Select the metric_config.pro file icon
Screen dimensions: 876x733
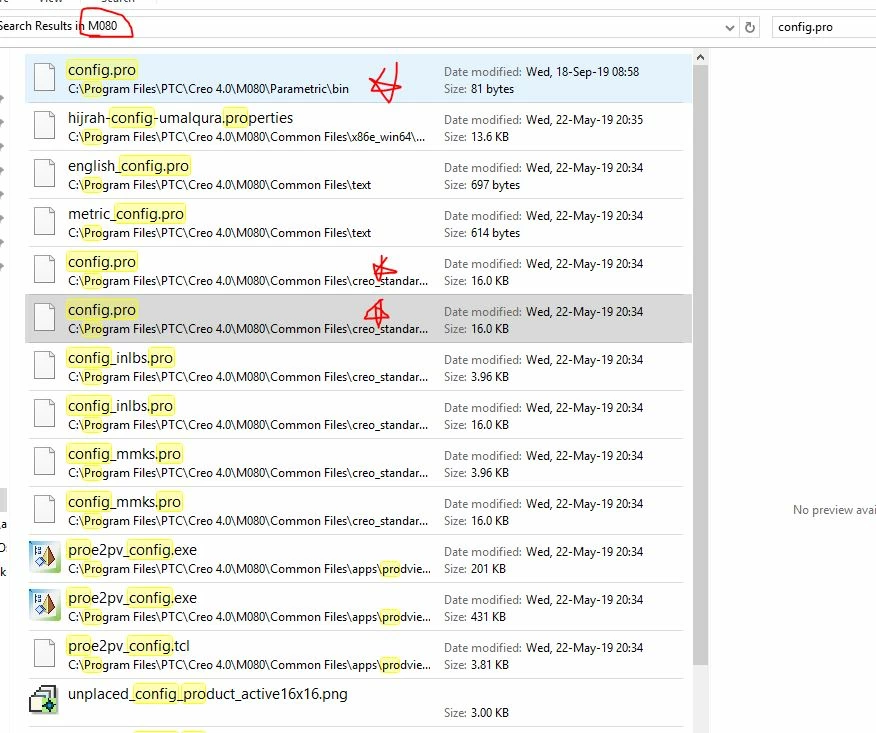[x=44, y=221]
